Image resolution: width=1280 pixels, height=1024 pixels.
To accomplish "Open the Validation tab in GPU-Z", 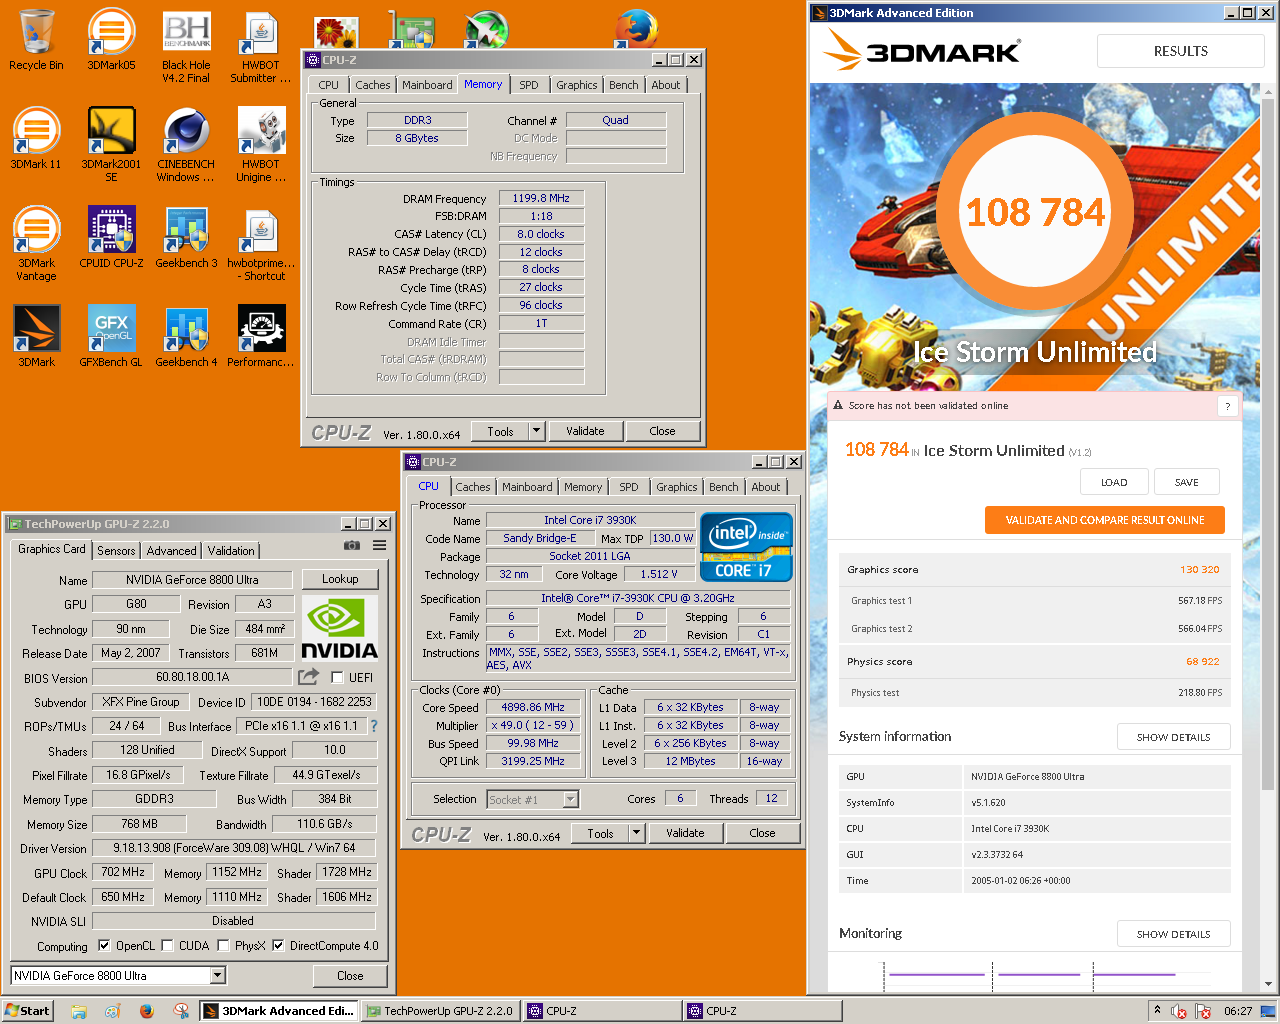I will 231,551.
